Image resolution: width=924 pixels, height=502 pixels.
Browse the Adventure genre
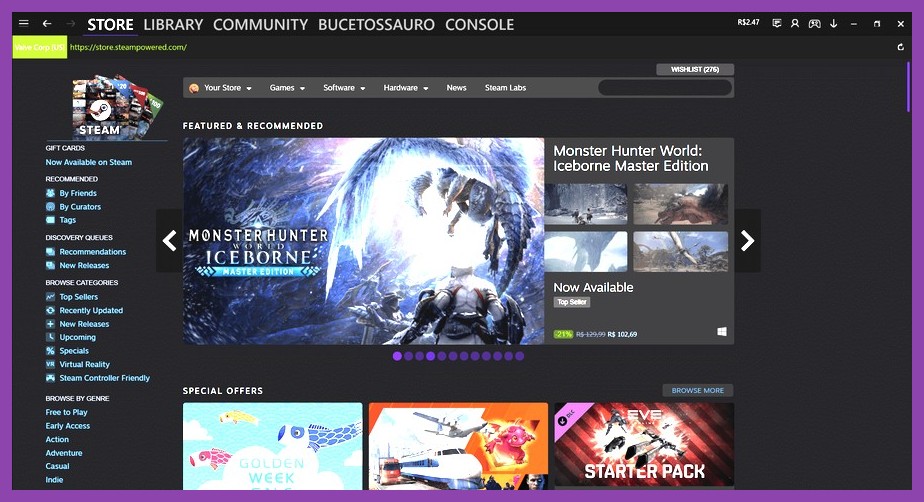pyautogui.click(x=64, y=453)
